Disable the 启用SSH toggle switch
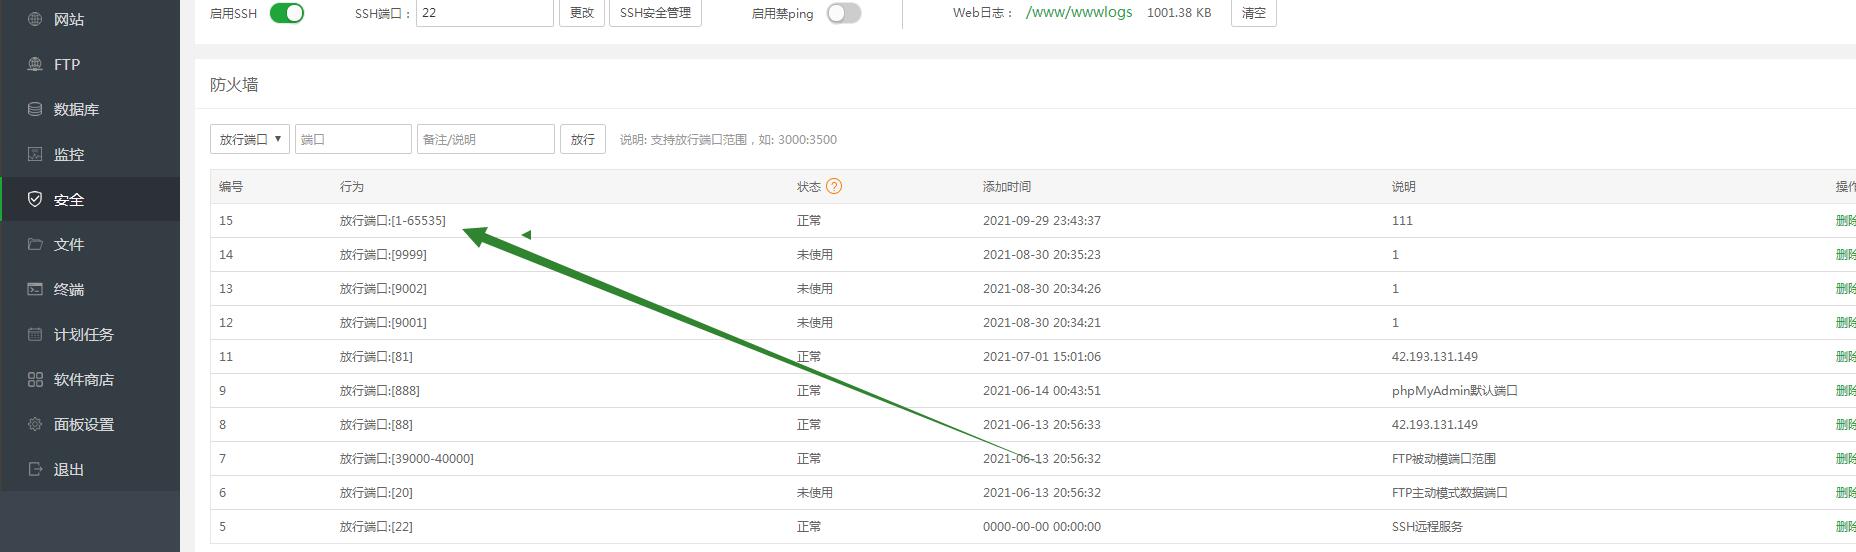Viewport: 1856px width, 552px height. point(287,13)
